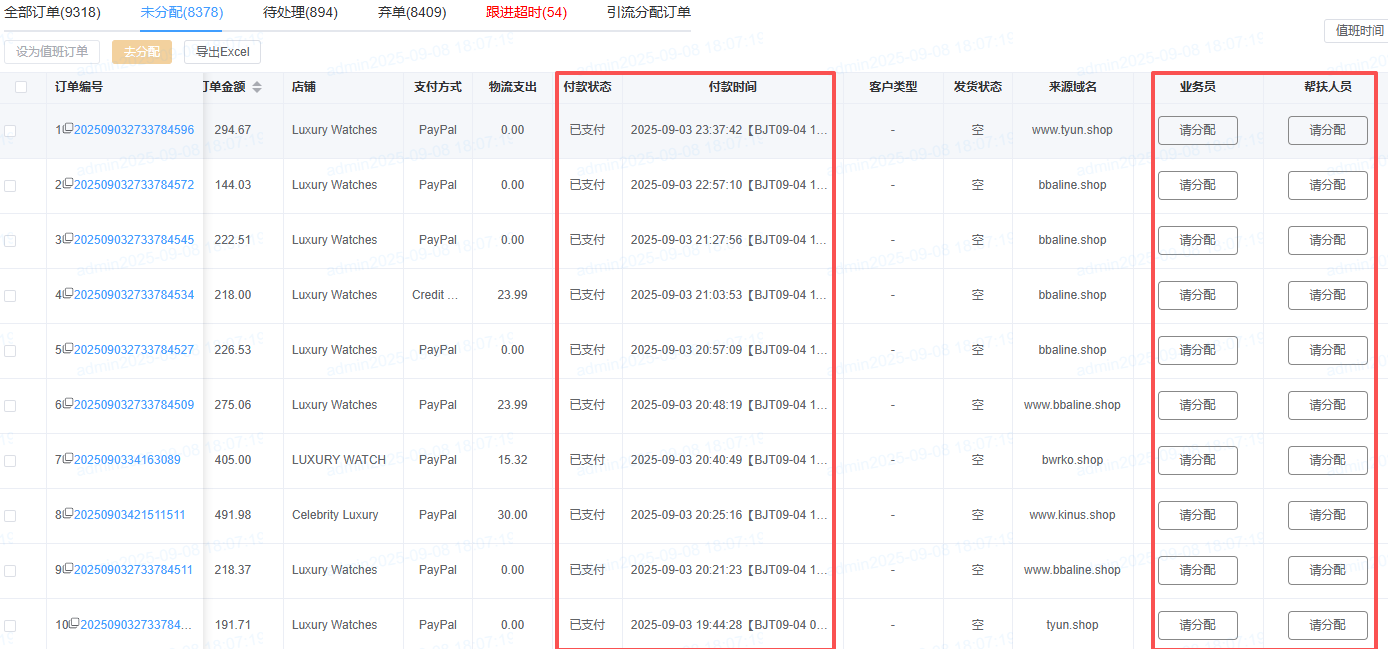This screenshot has height=649, width=1388.
Task: Click copy icon for order 202509032733784511
Action: (69, 569)
